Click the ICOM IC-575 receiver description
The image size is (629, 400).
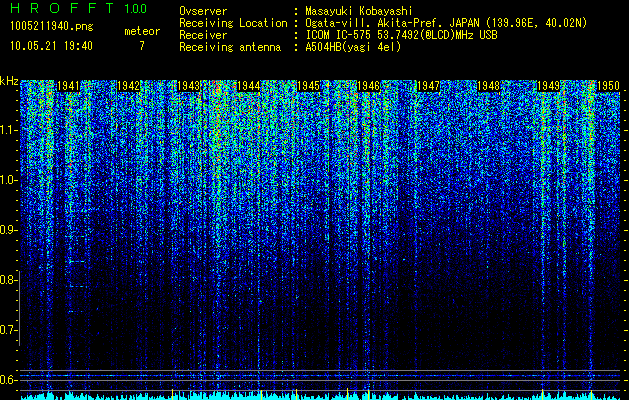click(401, 35)
